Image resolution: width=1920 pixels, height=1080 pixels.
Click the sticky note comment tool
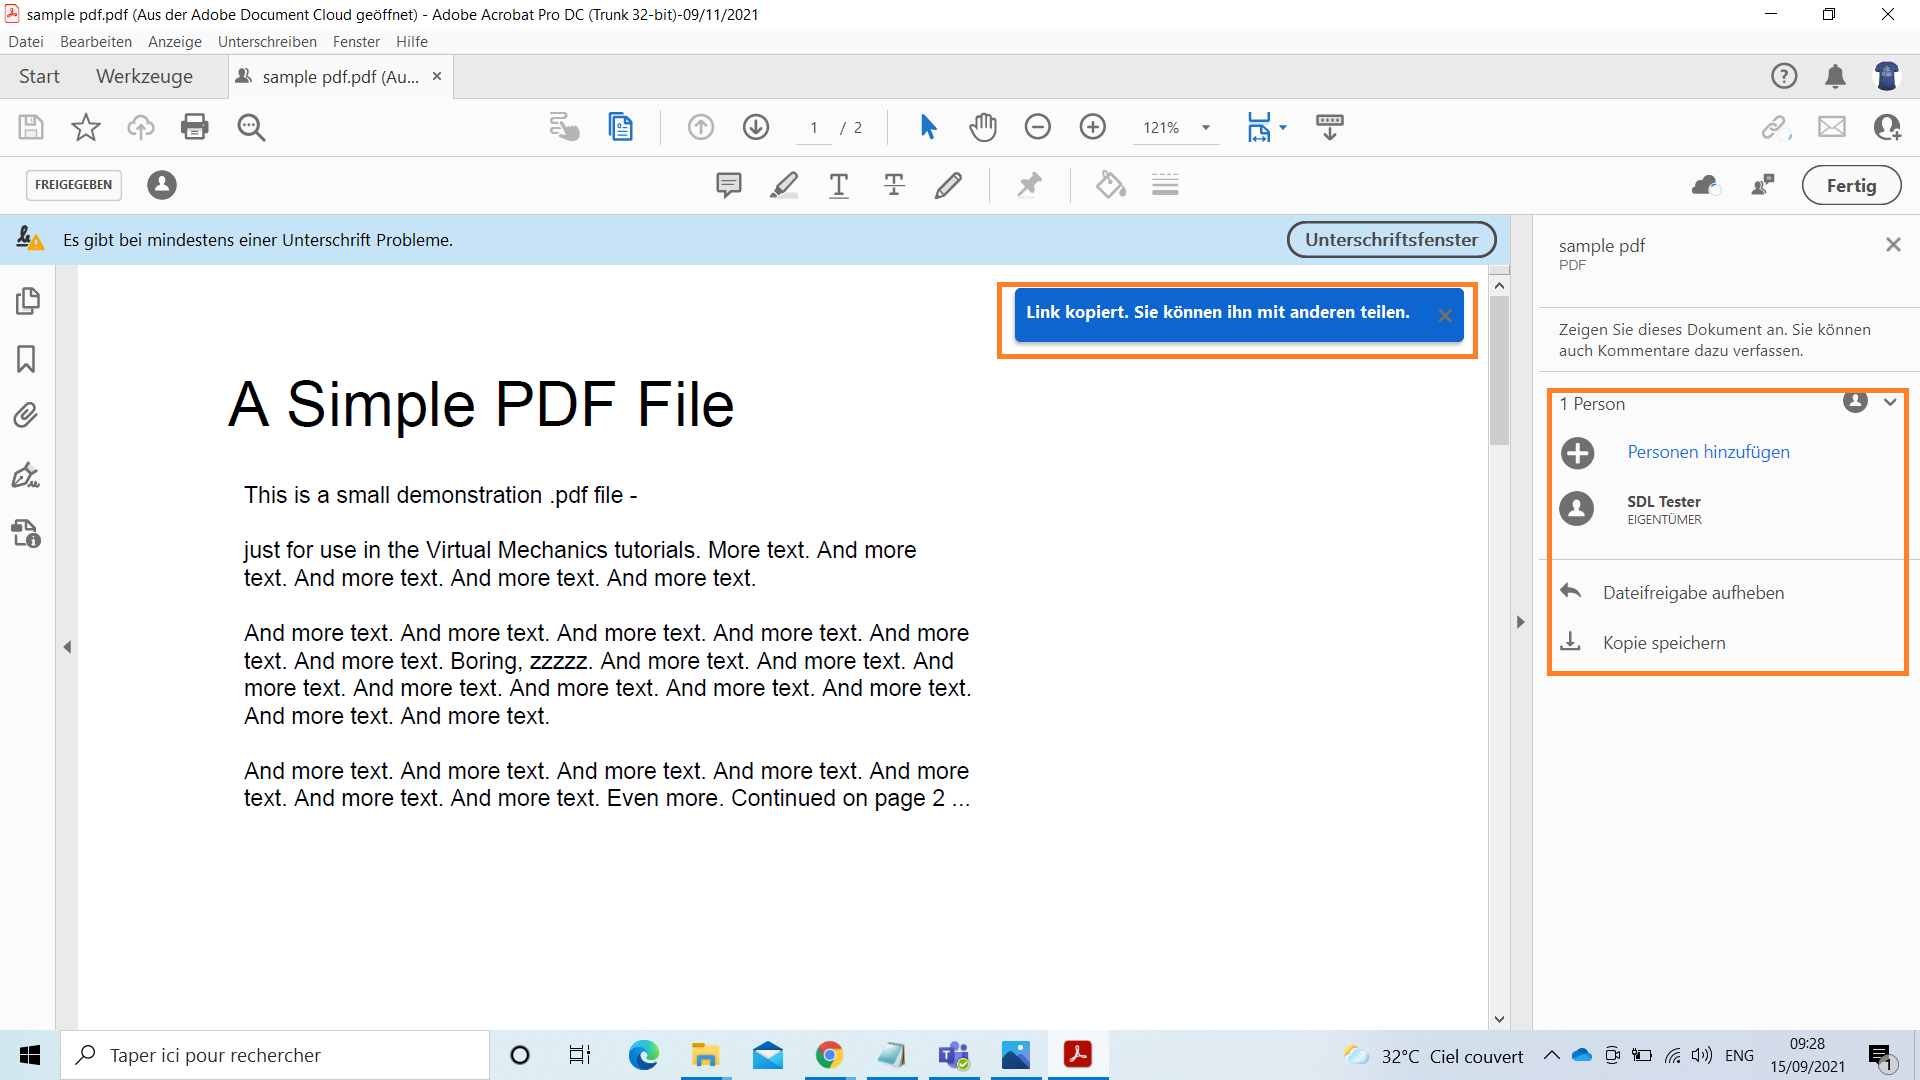[728, 185]
